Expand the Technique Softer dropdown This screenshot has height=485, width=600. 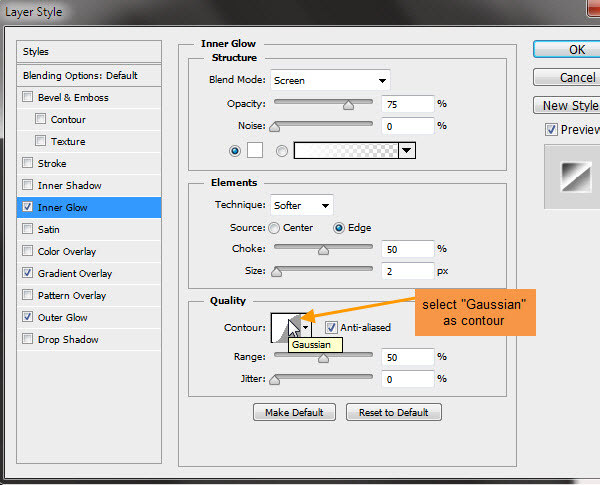click(301, 205)
